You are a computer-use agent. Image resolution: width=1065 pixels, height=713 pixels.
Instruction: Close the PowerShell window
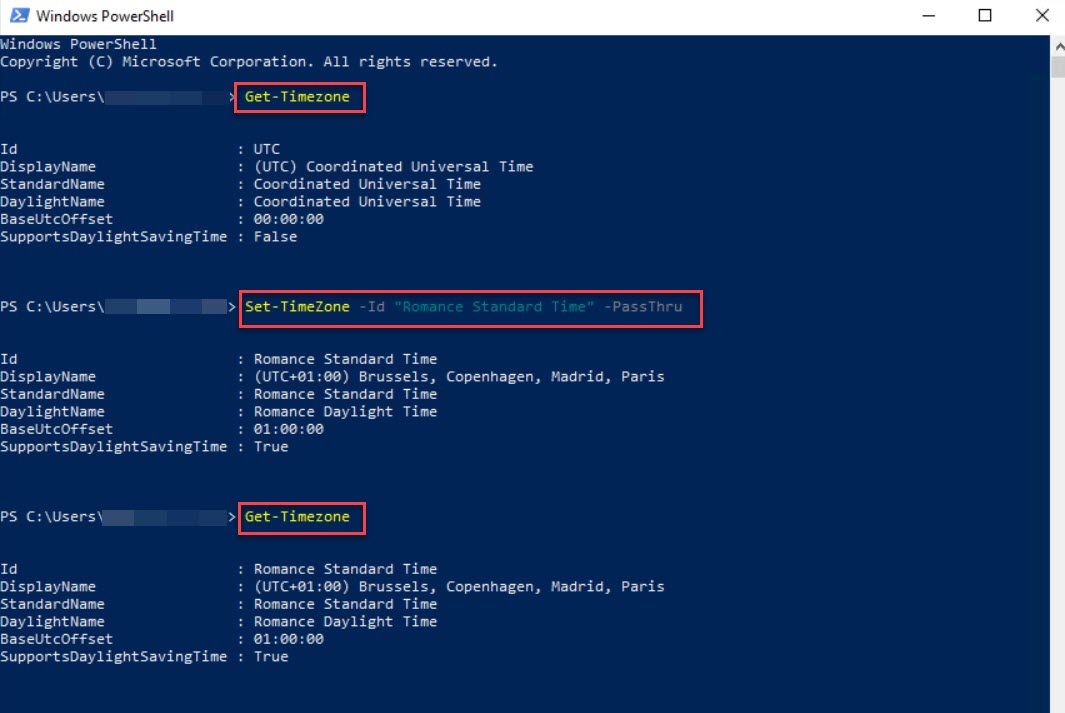(x=1043, y=15)
